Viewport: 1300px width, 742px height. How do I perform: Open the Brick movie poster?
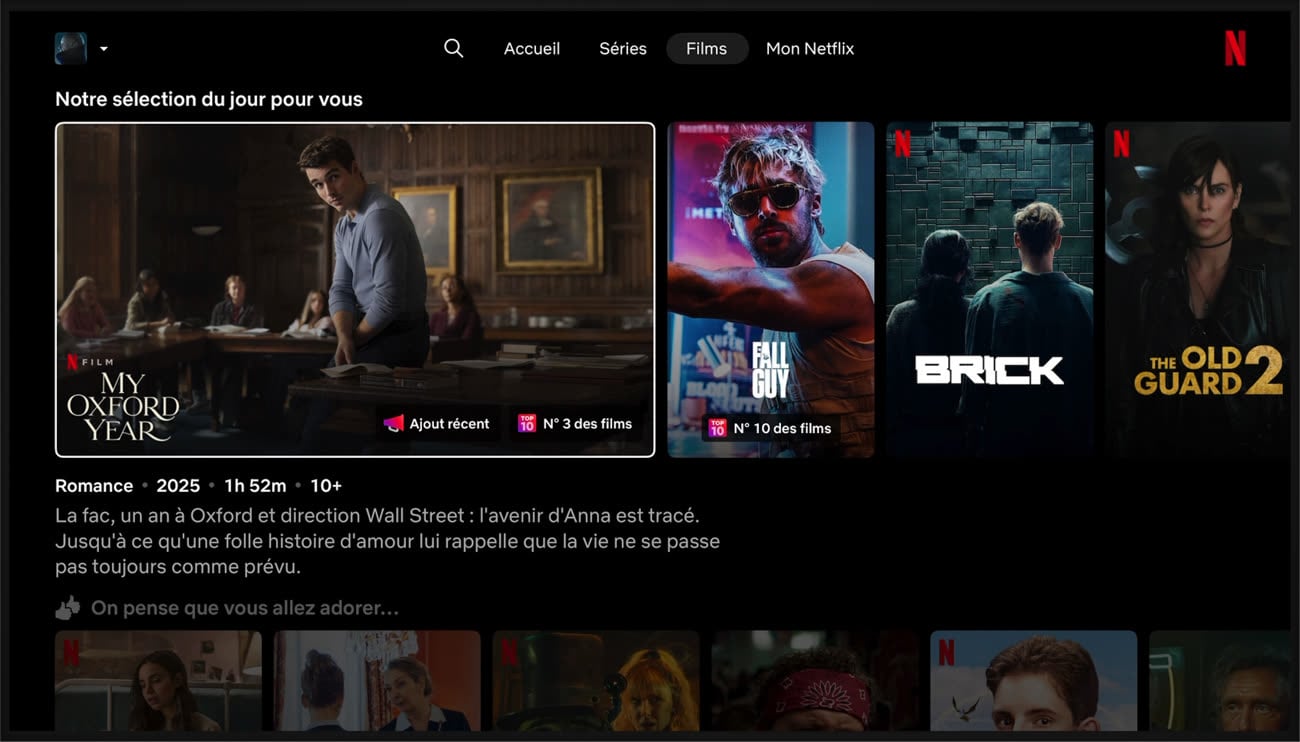pyautogui.click(x=990, y=289)
